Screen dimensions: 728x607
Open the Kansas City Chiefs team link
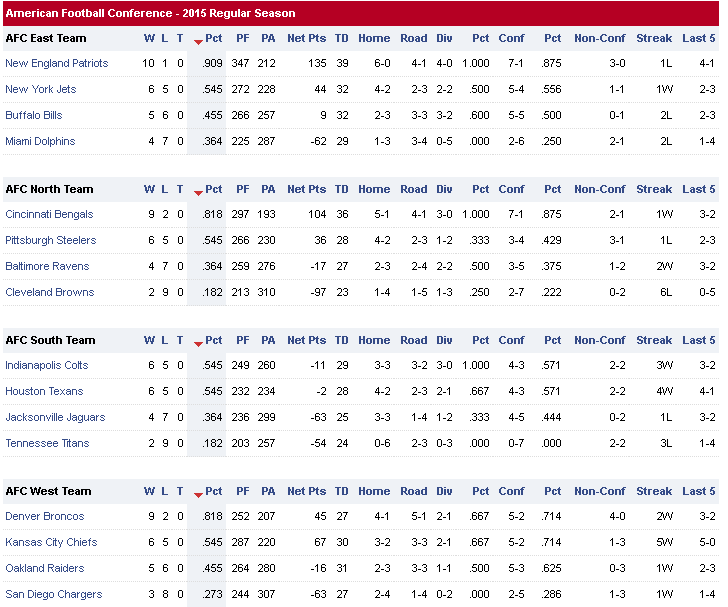click(51, 542)
